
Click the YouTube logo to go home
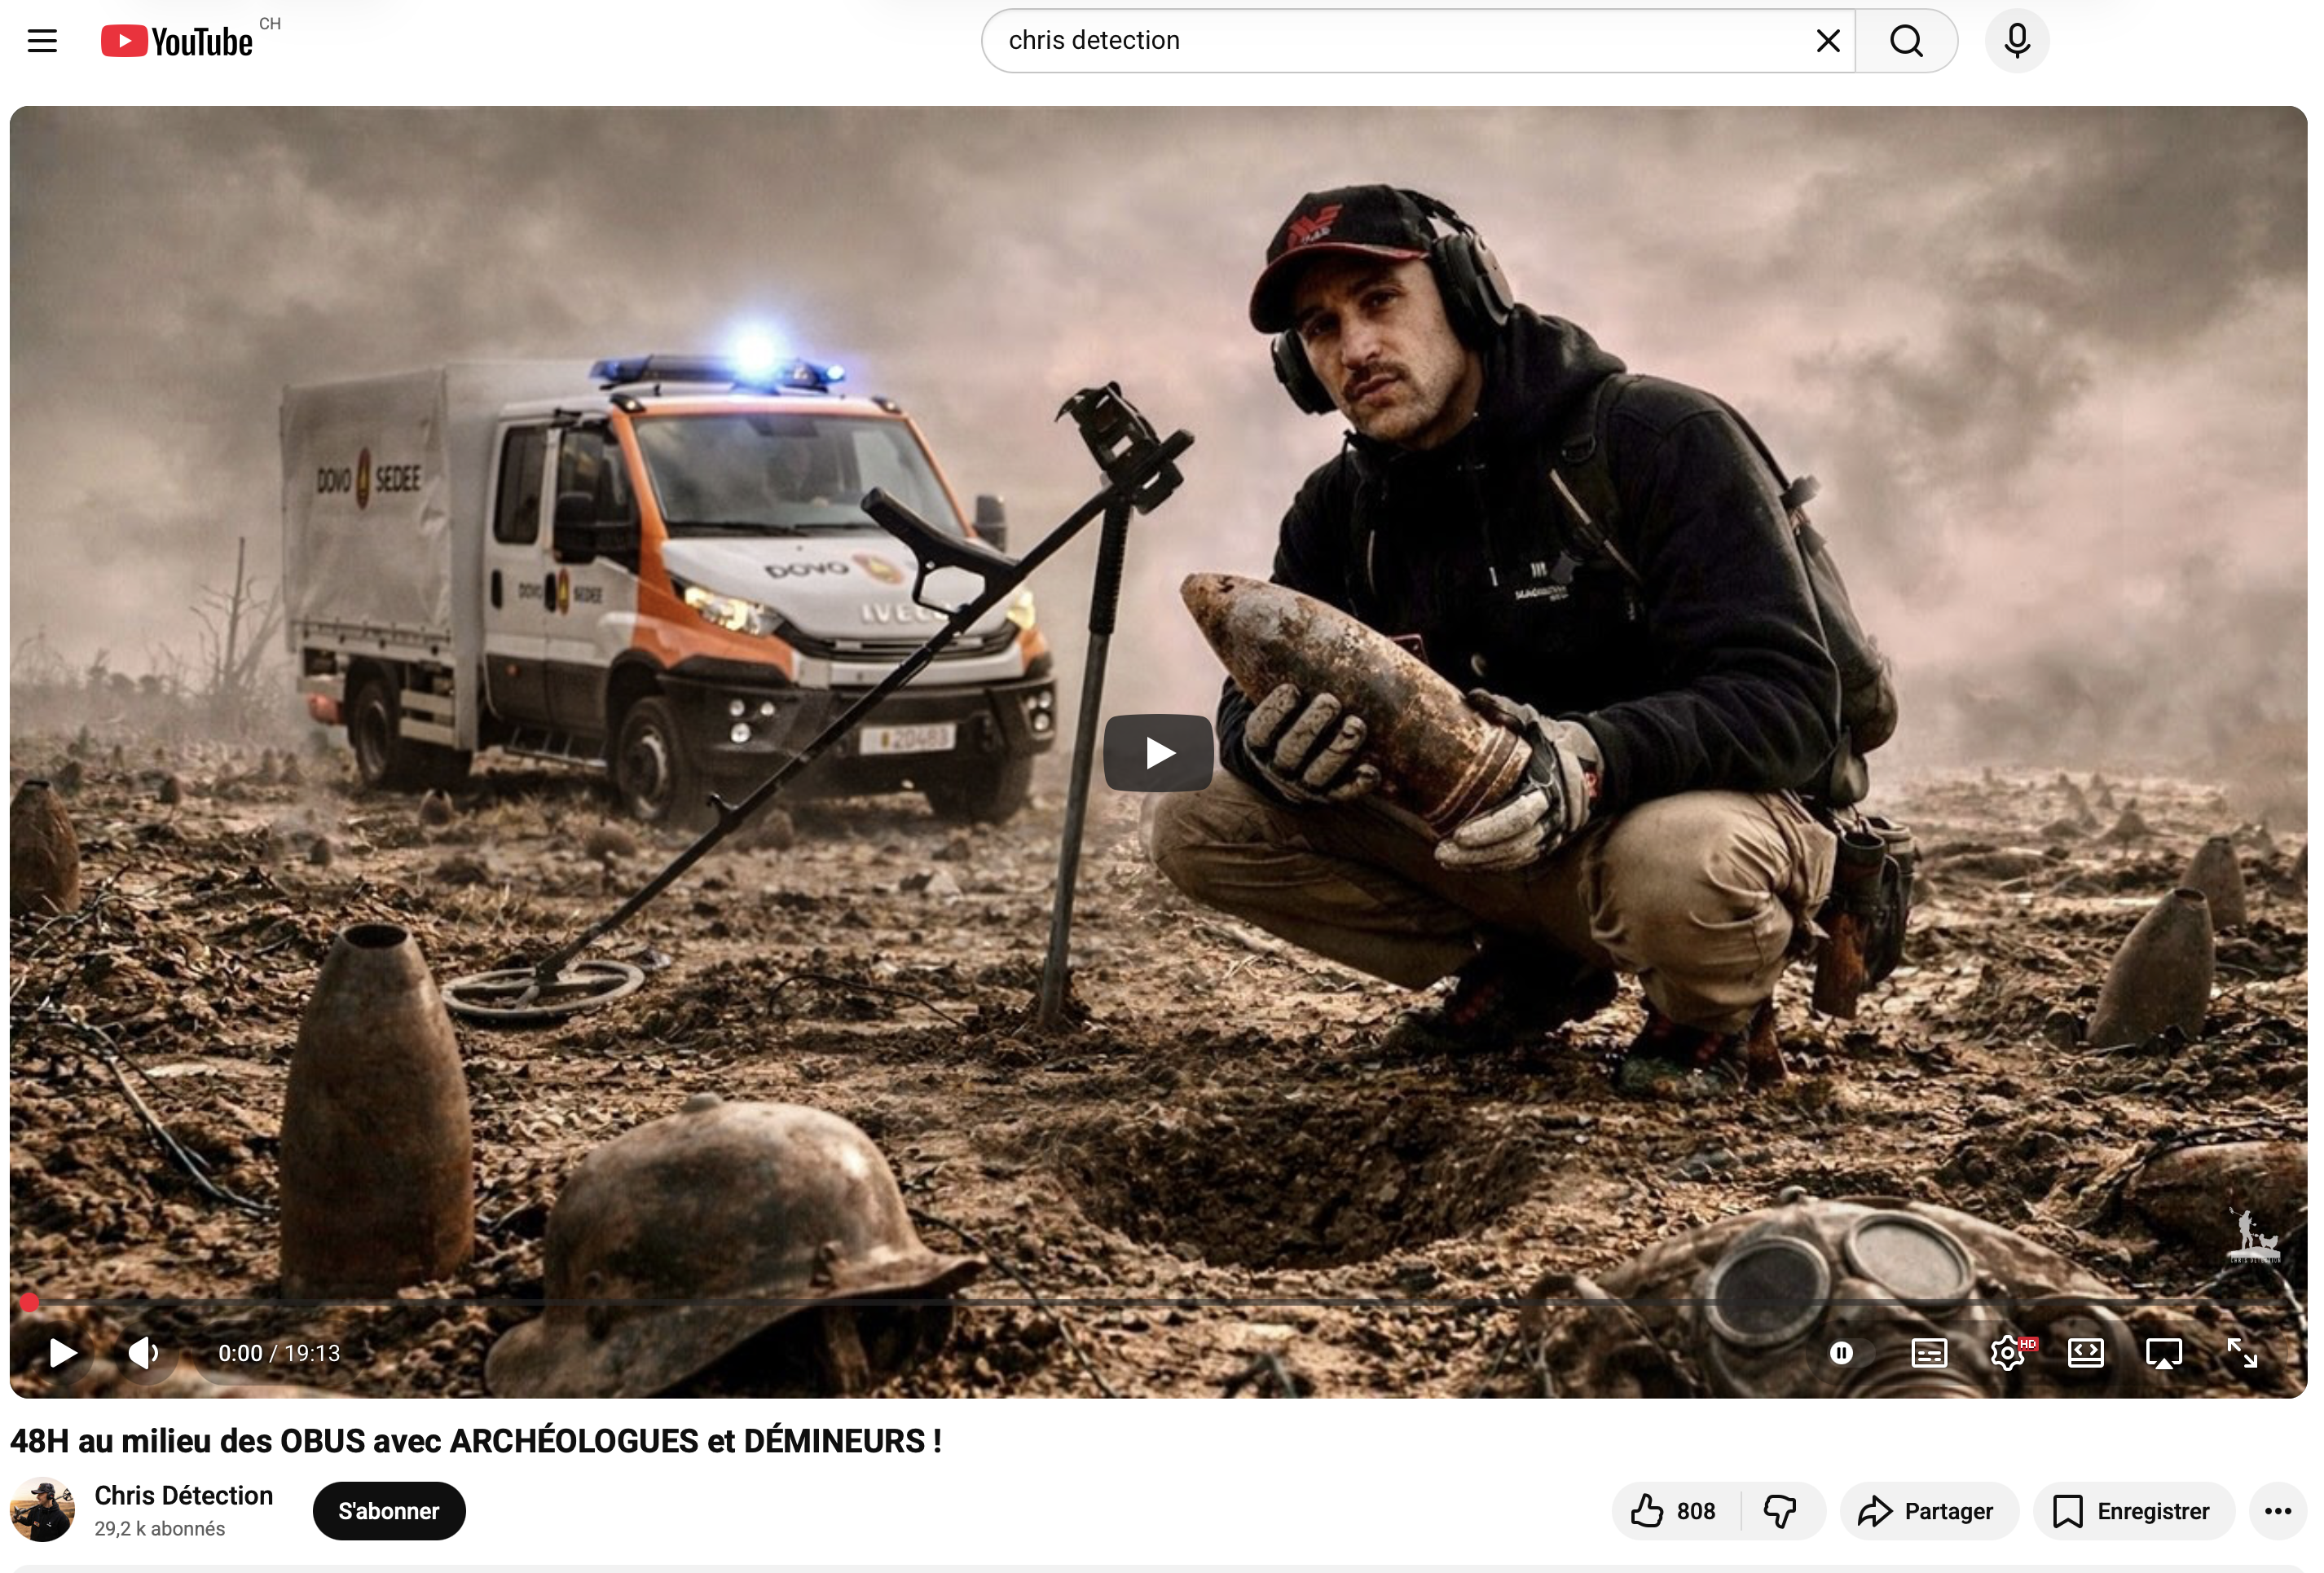(178, 41)
